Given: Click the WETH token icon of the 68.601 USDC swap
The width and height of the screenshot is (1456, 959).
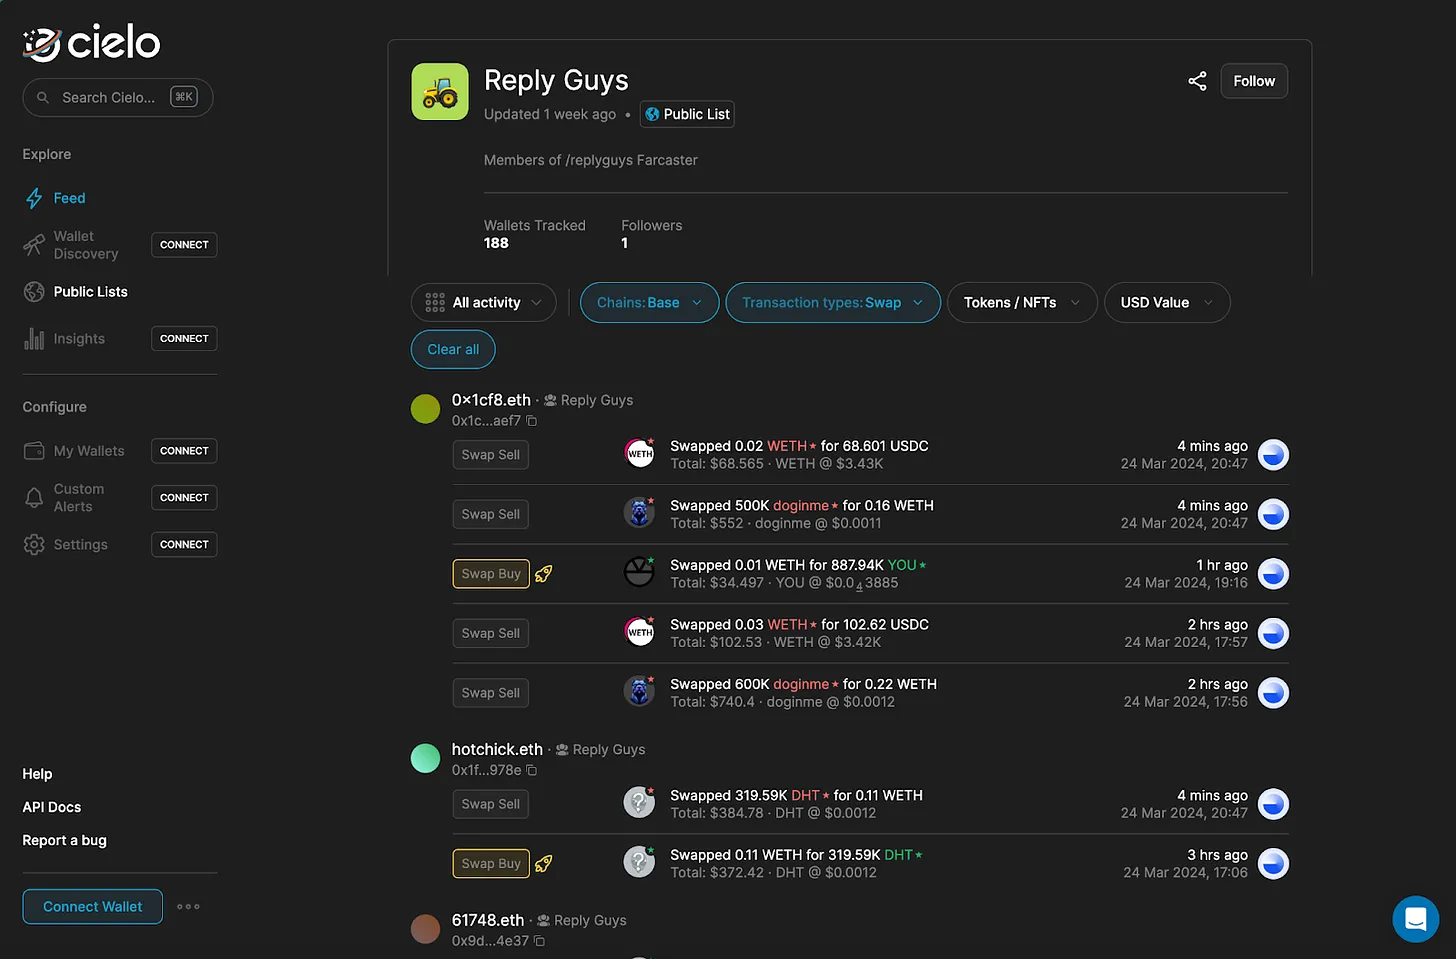Looking at the screenshot, I should tap(639, 454).
